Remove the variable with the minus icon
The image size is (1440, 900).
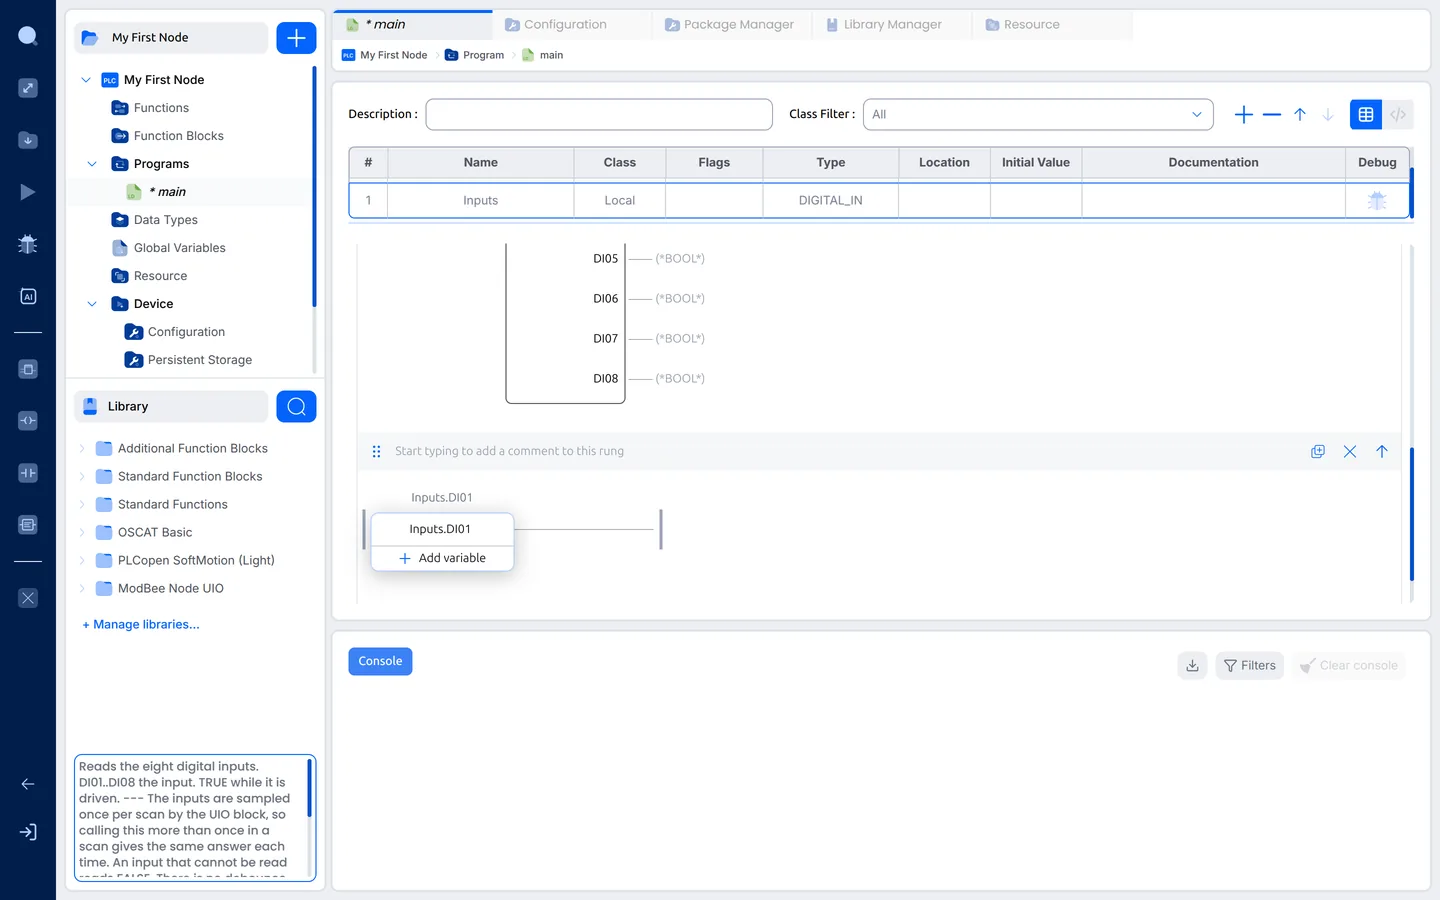pyautogui.click(x=1272, y=115)
